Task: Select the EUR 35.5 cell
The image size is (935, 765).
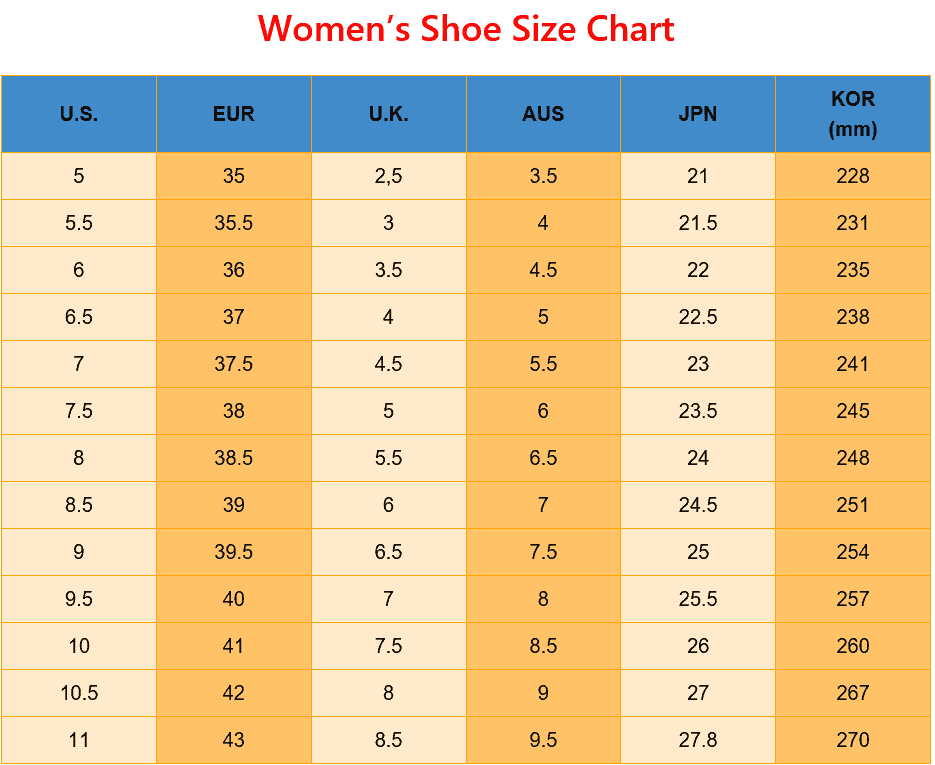Action: [234, 223]
